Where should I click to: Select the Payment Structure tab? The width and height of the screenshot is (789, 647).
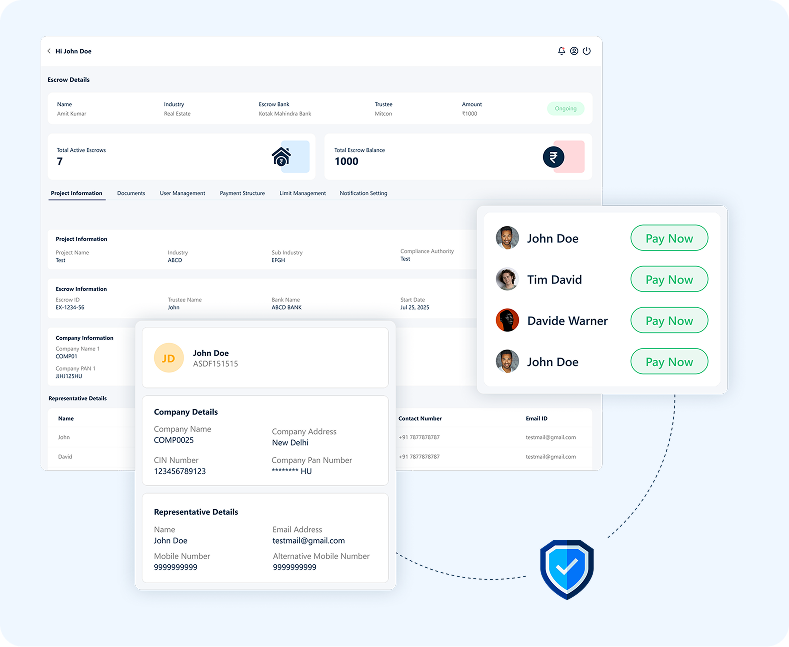(242, 193)
